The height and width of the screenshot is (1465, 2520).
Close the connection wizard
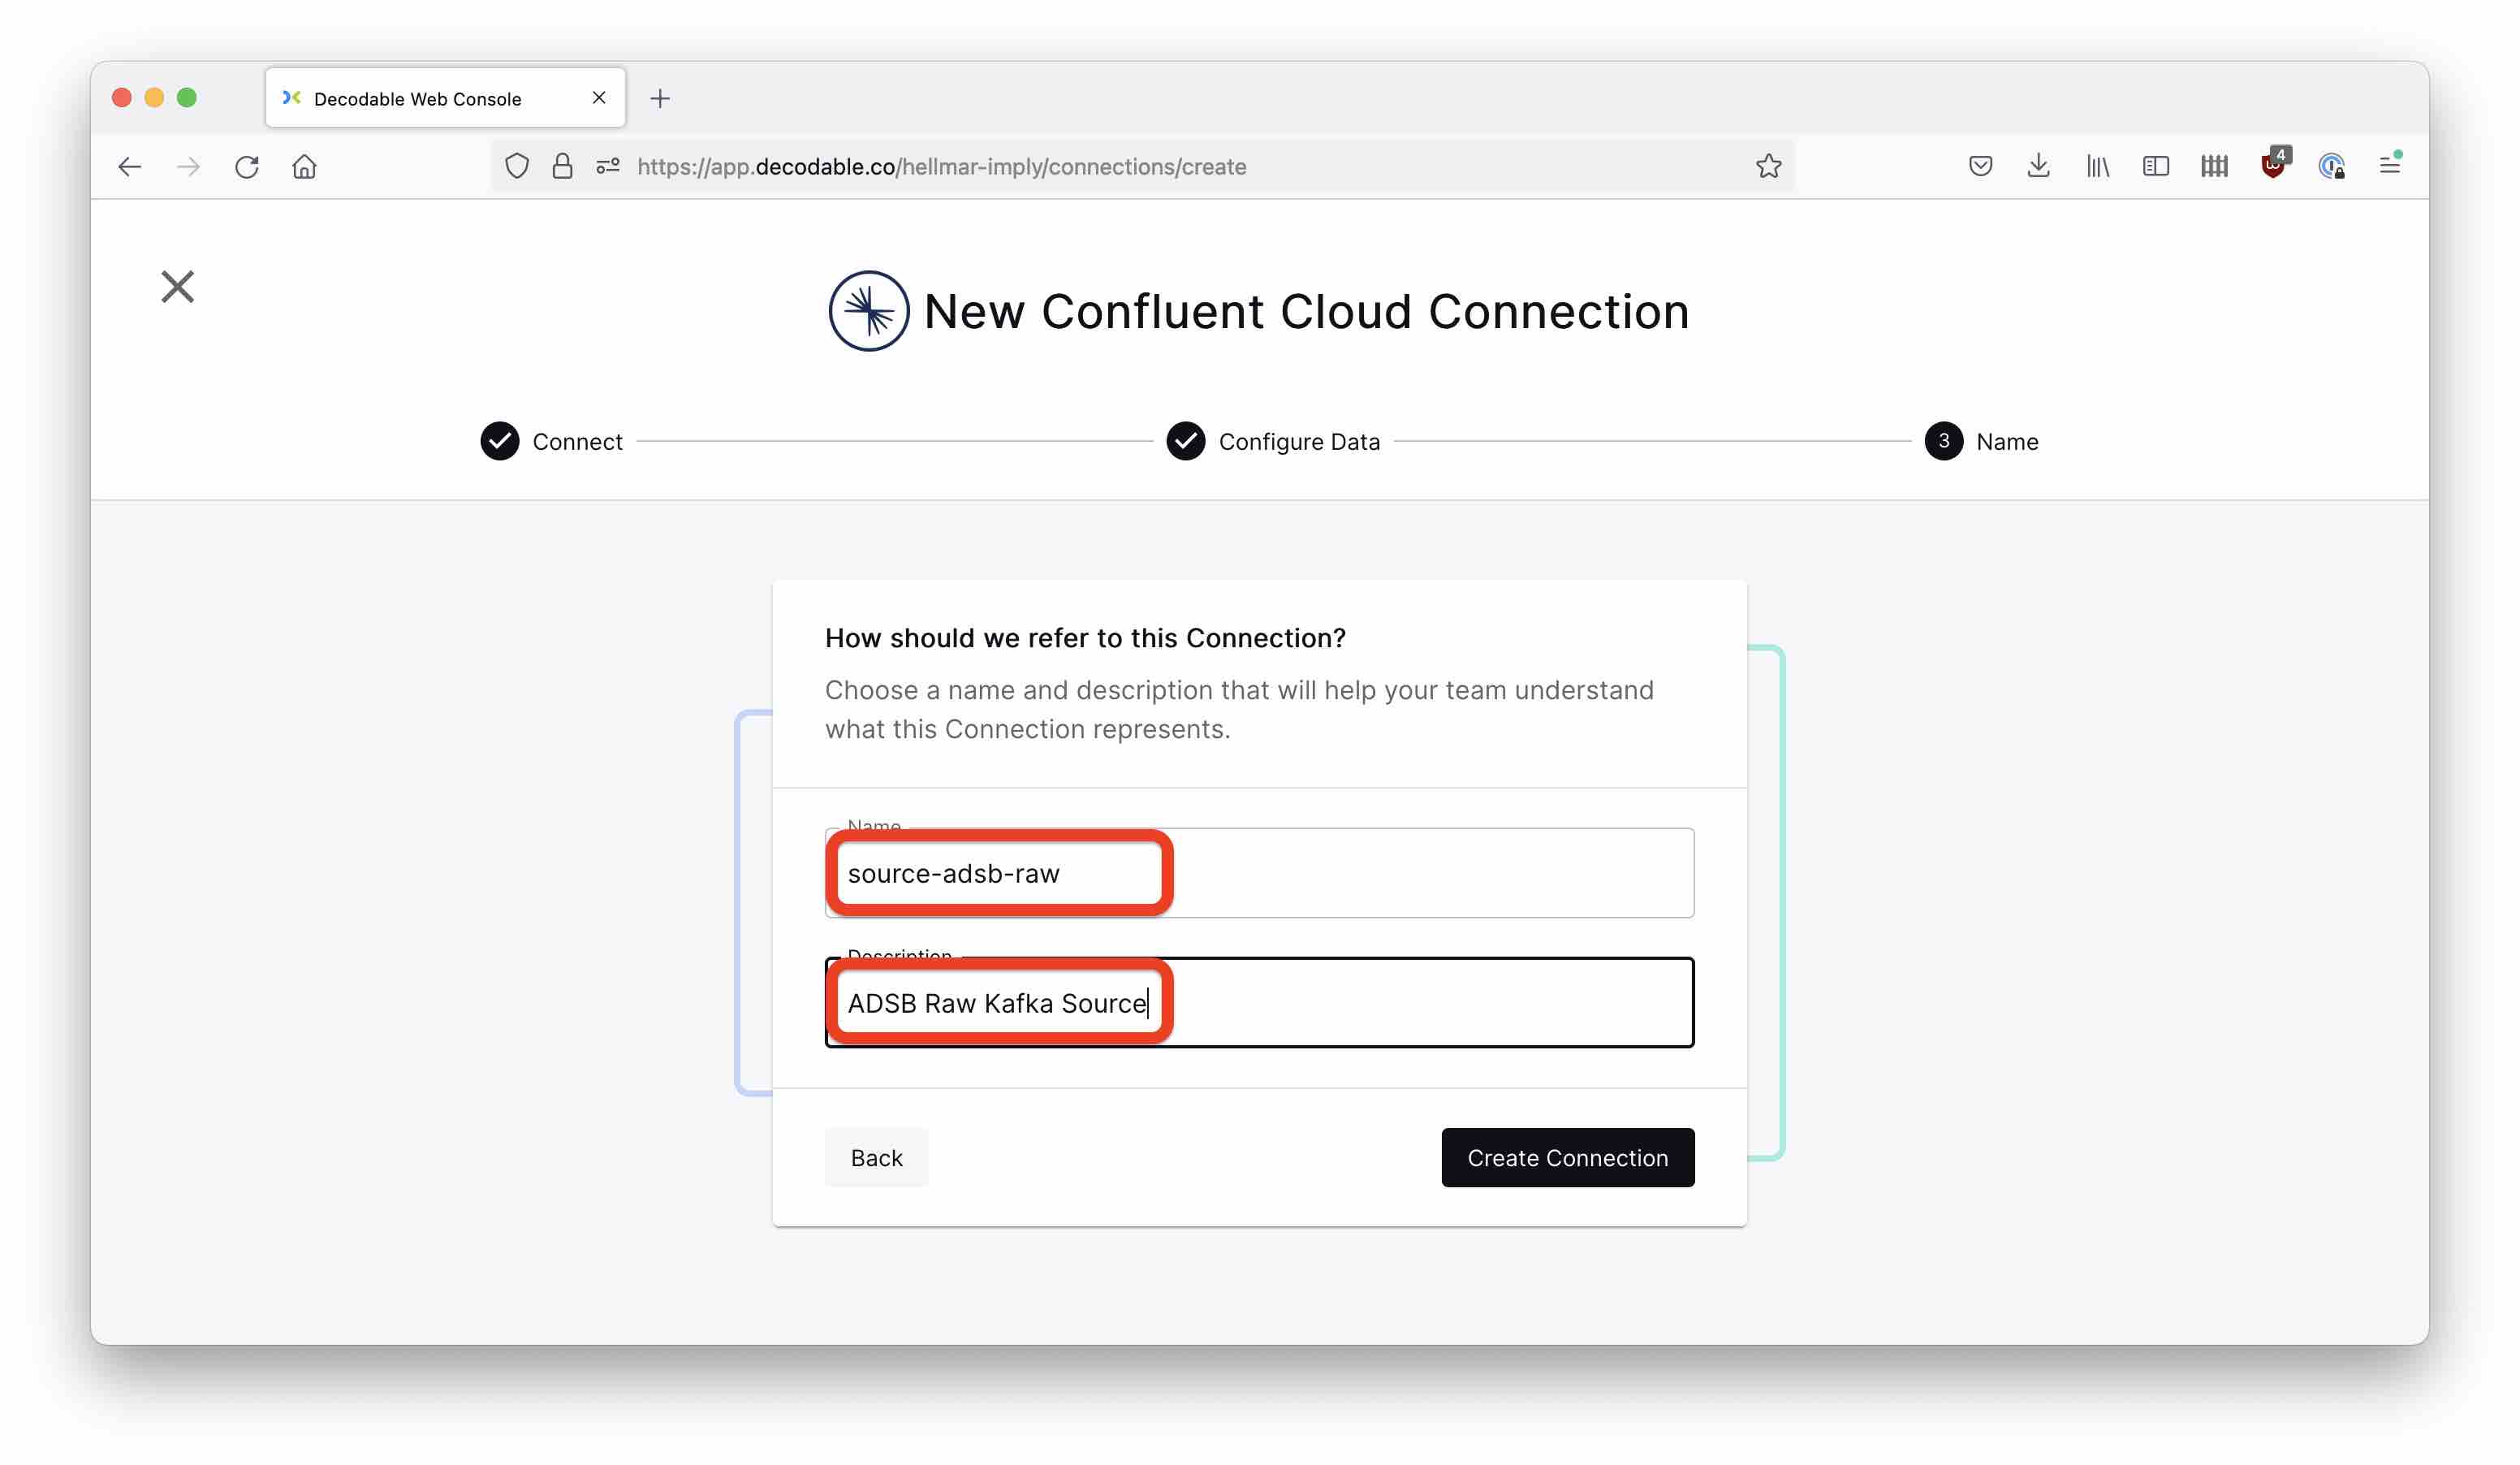177,286
